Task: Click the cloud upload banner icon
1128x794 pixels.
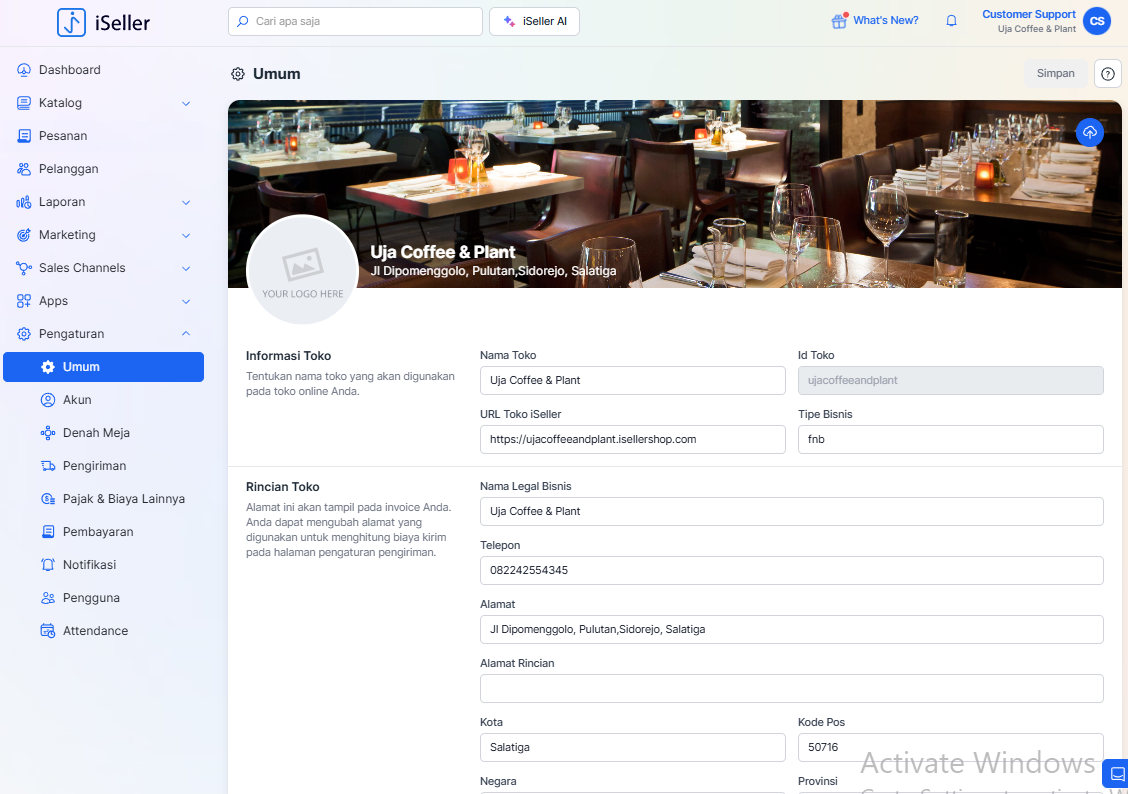Action: click(x=1090, y=133)
